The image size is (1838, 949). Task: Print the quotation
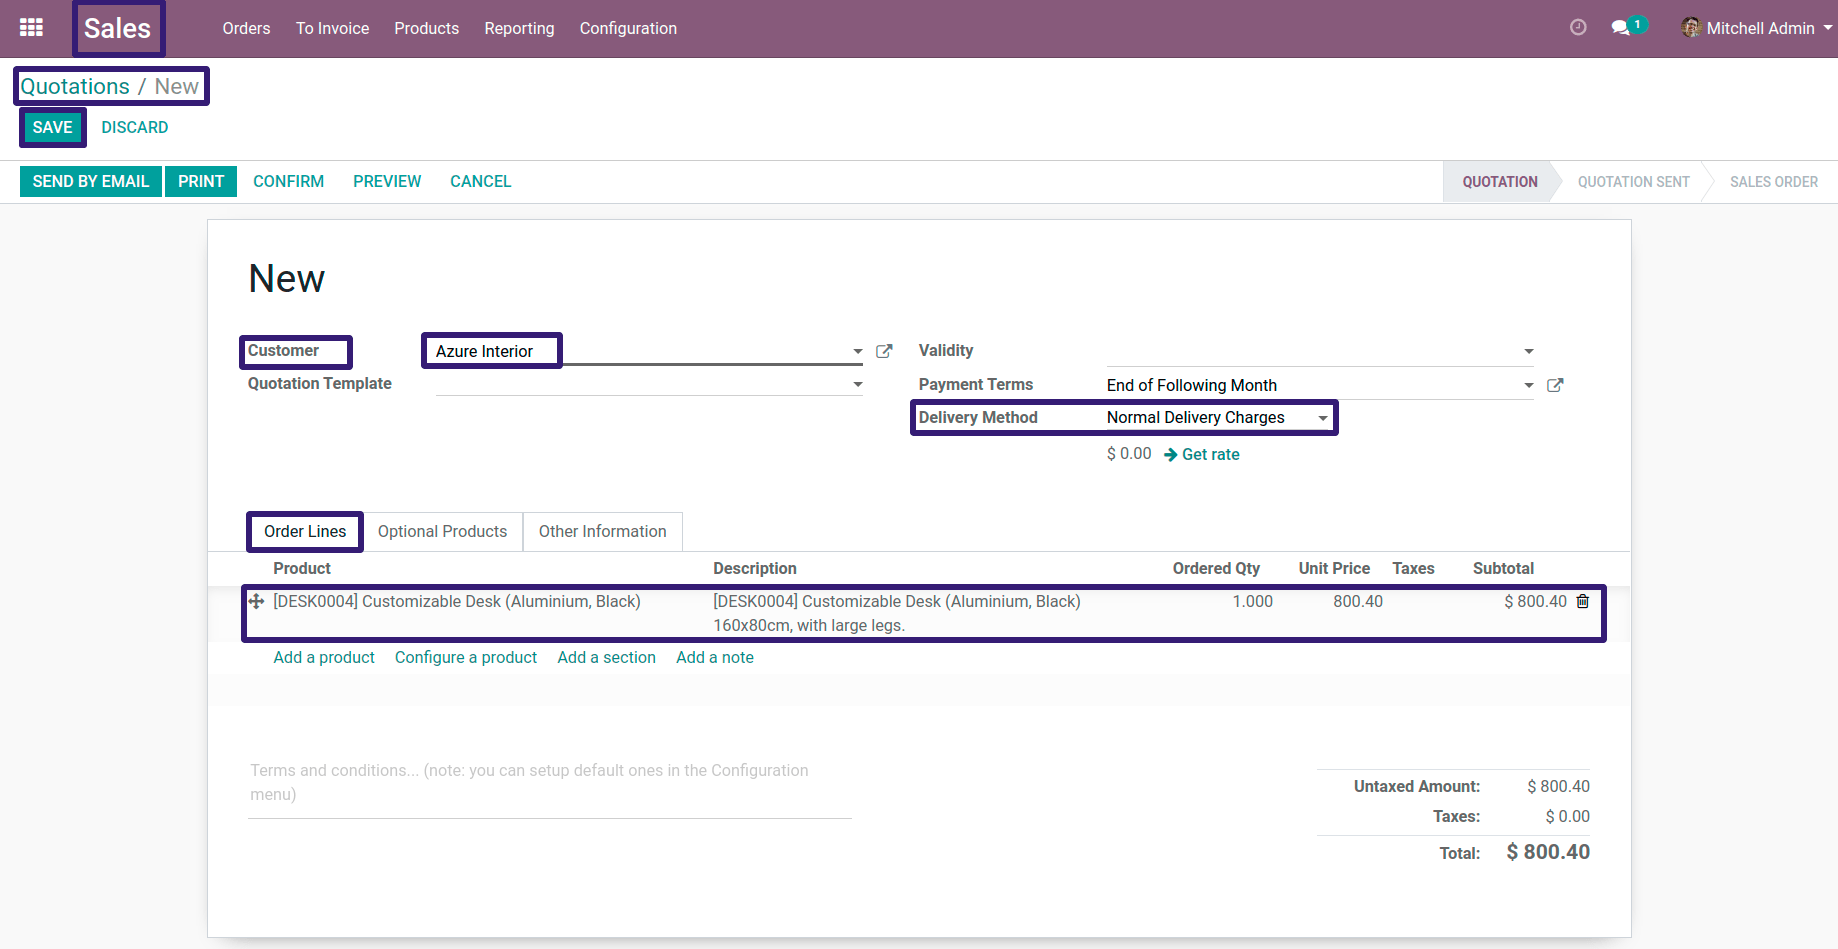201,181
